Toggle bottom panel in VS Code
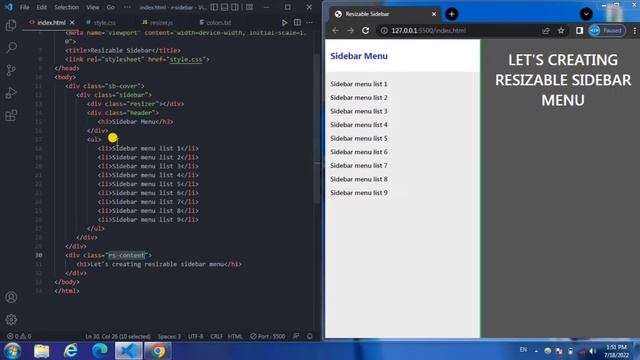The width and height of the screenshot is (640, 360). [224, 7]
